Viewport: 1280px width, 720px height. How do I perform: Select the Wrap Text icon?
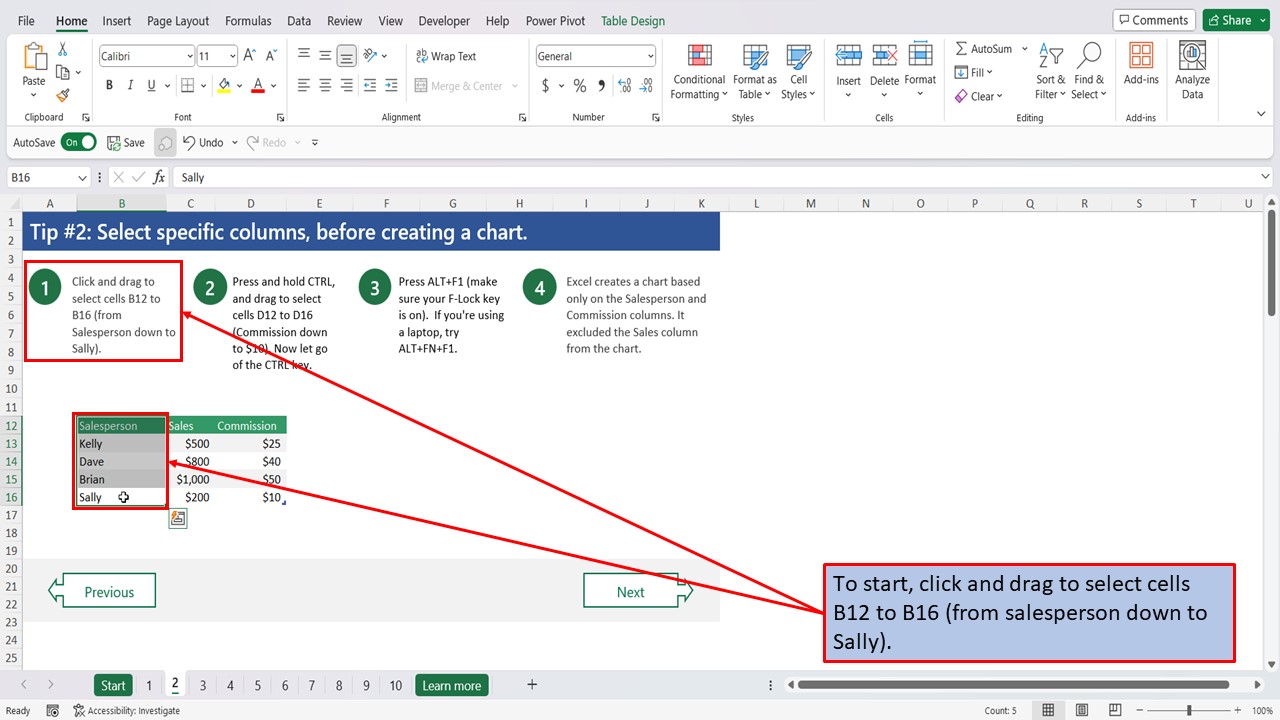pyautogui.click(x=446, y=55)
